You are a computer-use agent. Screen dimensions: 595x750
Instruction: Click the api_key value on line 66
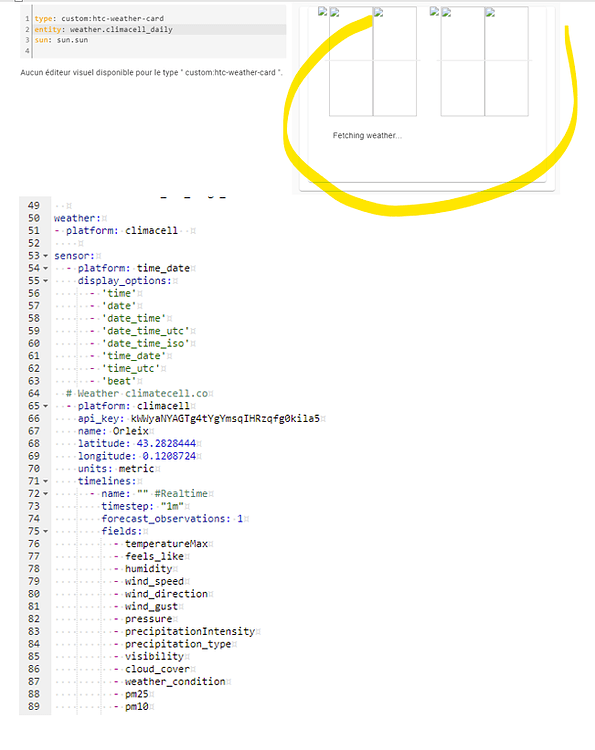pos(225,419)
